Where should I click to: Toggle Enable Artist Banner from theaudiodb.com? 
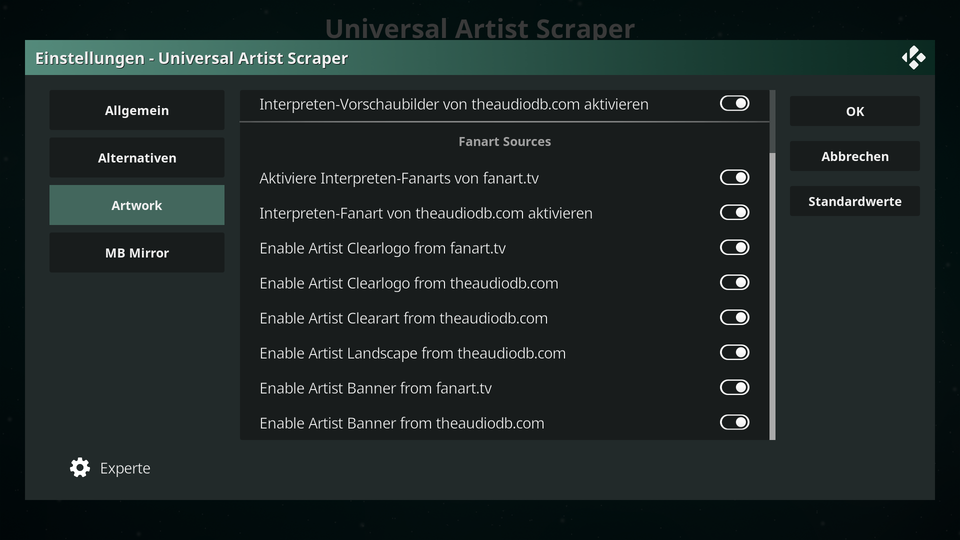click(734, 422)
